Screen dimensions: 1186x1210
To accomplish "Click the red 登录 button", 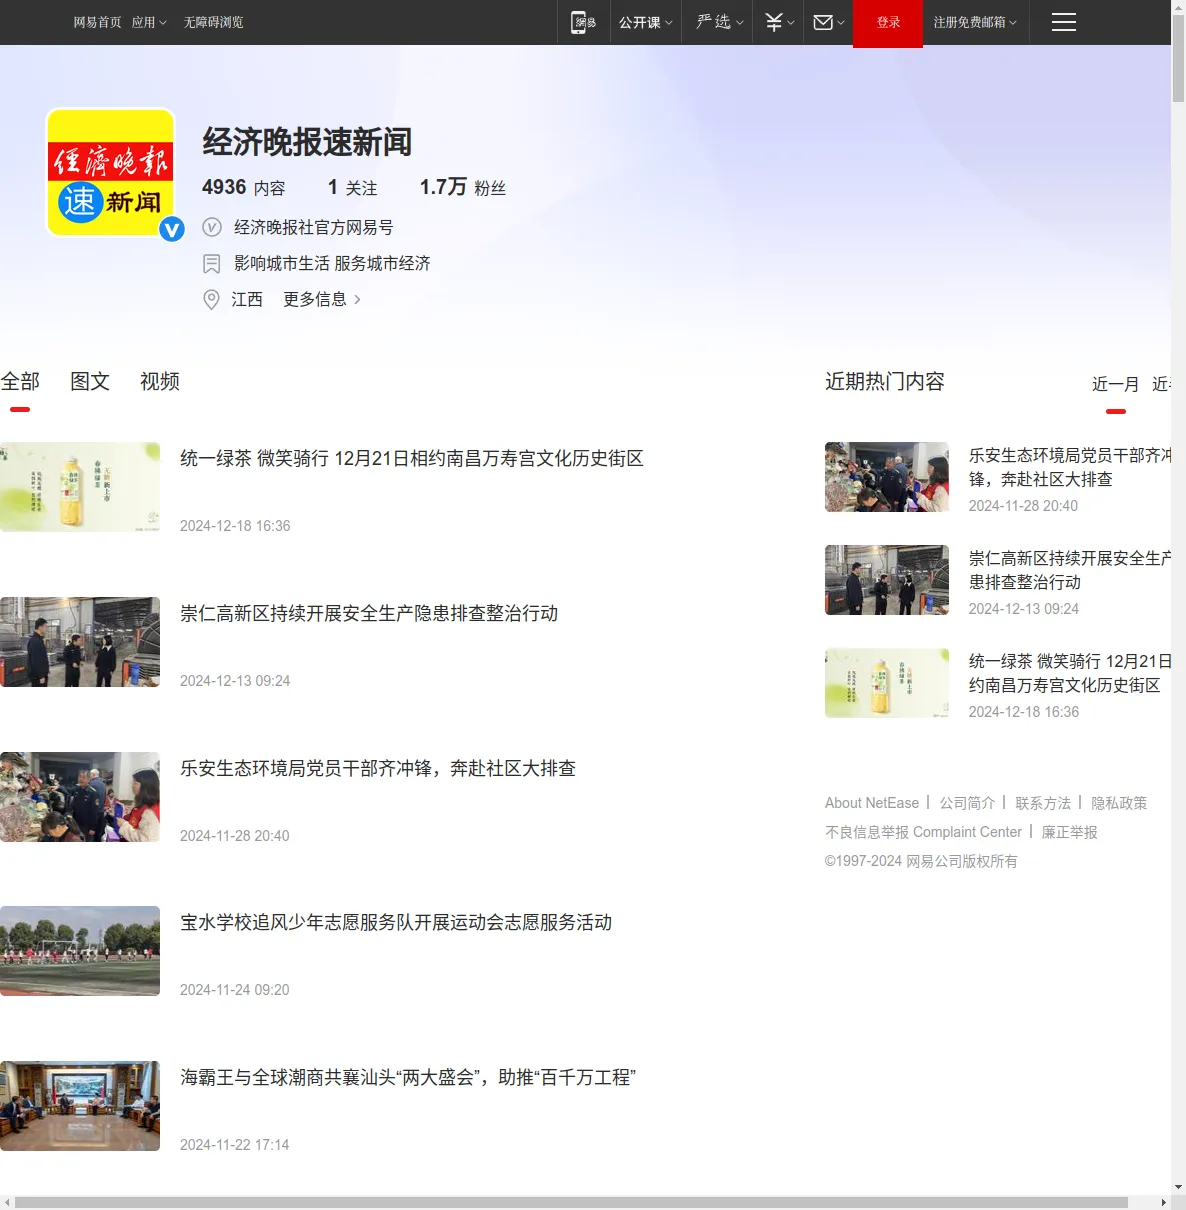I will point(888,23).
